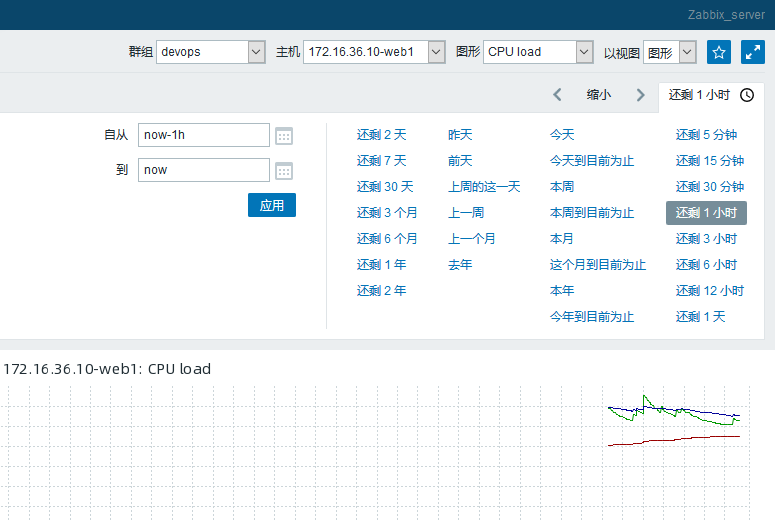Click the 缩小 zoom out button
776x521 pixels.
tap(599, 95)
